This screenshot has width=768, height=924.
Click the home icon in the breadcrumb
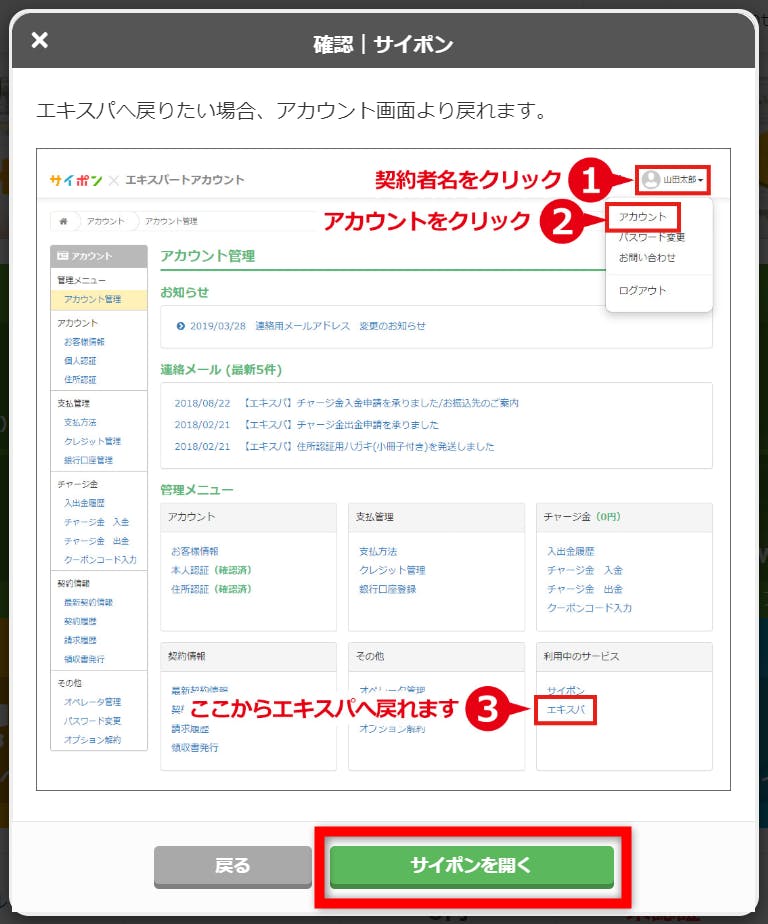(x=65, y=221)
